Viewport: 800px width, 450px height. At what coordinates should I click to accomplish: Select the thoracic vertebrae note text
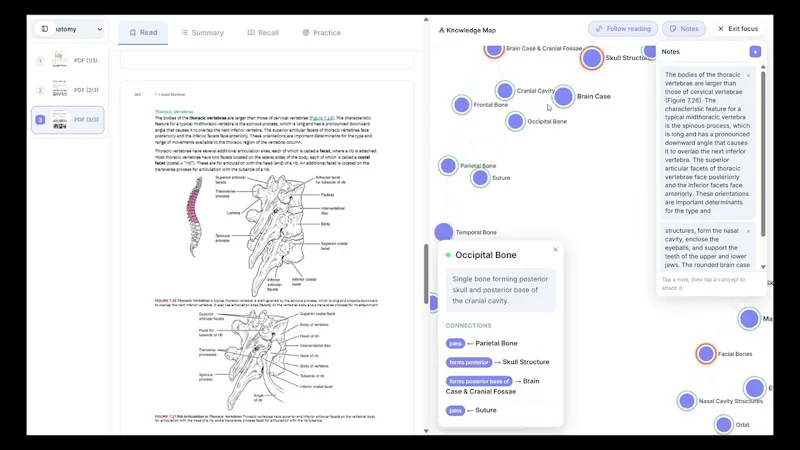[707, 143]
